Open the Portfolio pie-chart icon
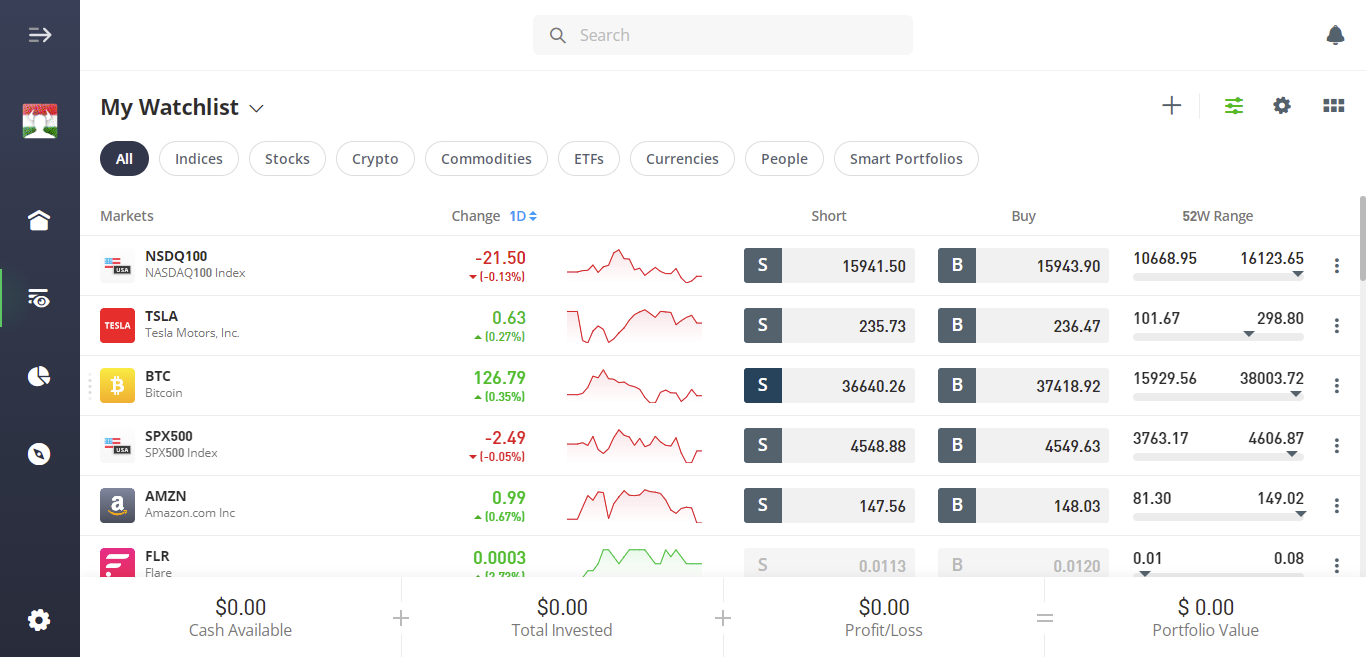Viewport: 1366px width, 657px height. point(38,376)
